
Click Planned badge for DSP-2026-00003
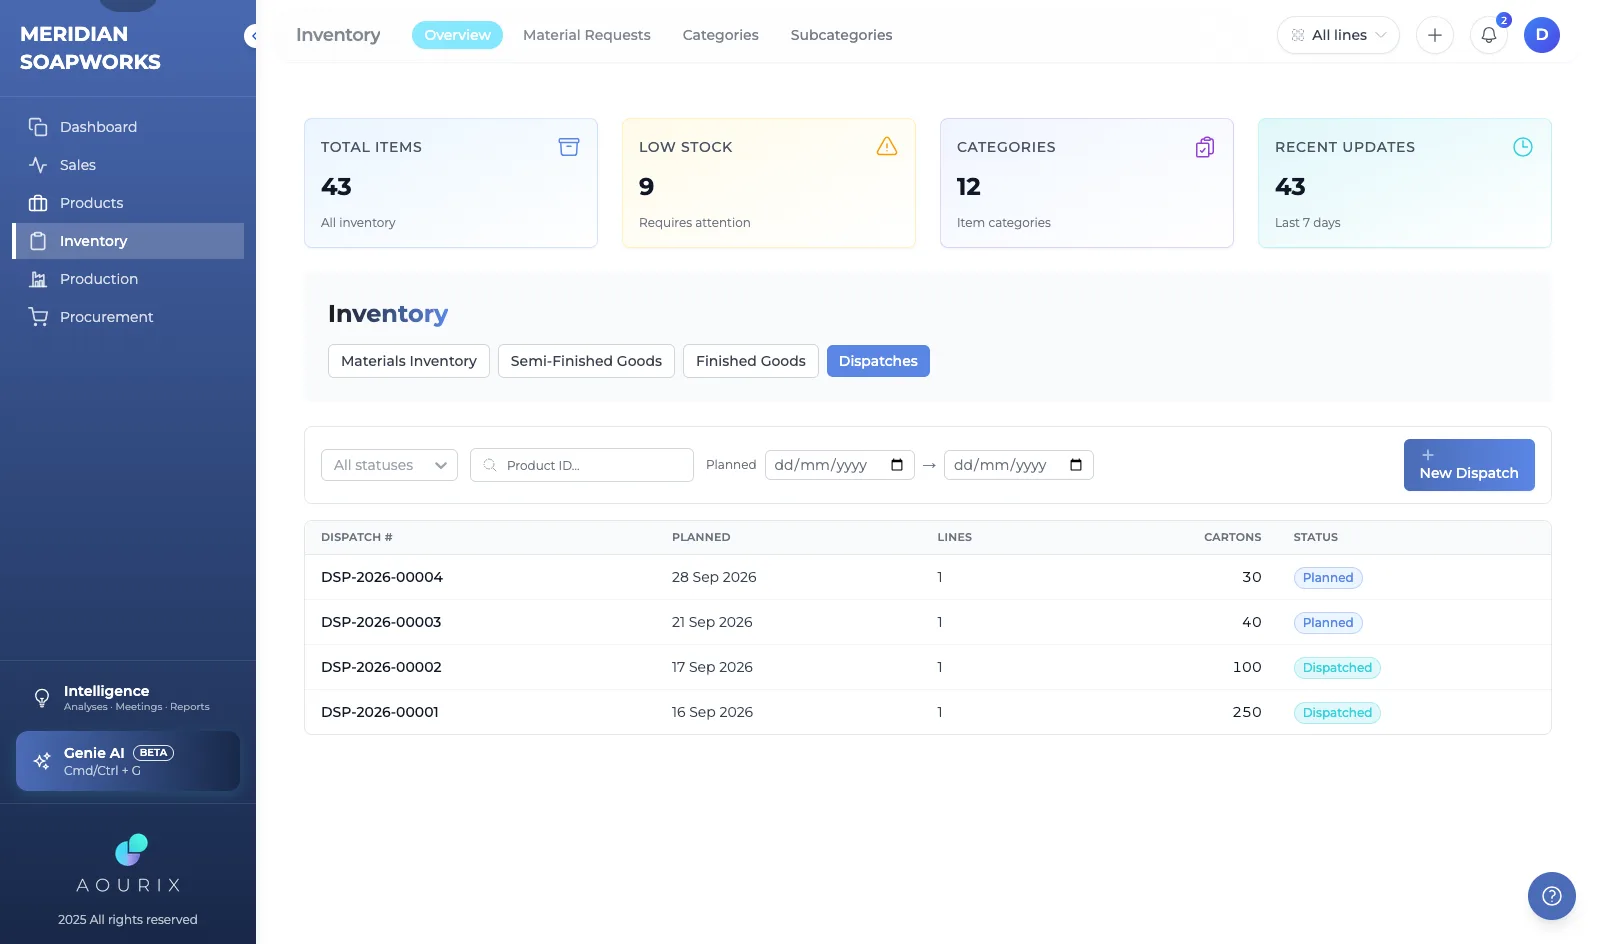coord(1328,623)
